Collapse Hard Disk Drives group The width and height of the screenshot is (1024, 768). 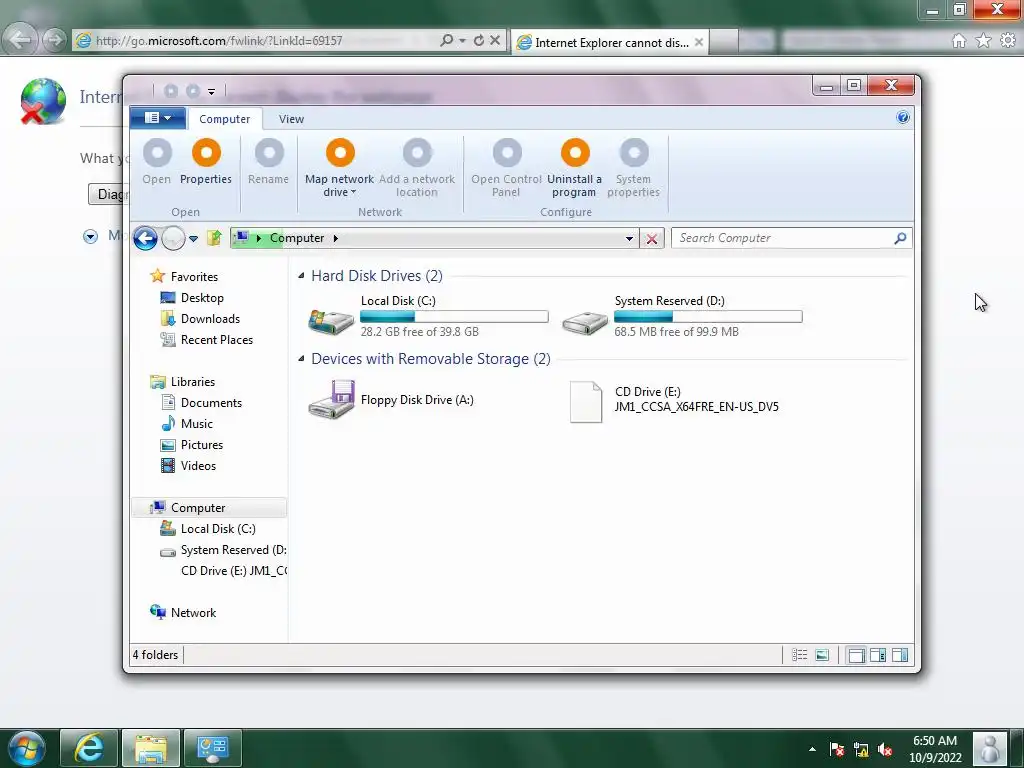pyautogui.click(x=301, y=276)
